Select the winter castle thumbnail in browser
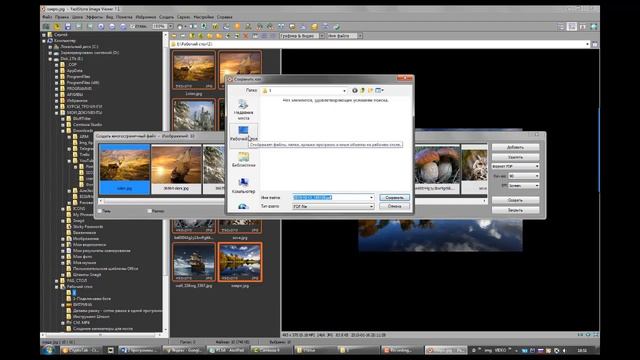Image resolution: width=640 pixels, height=360 pixels. point(193,115)
